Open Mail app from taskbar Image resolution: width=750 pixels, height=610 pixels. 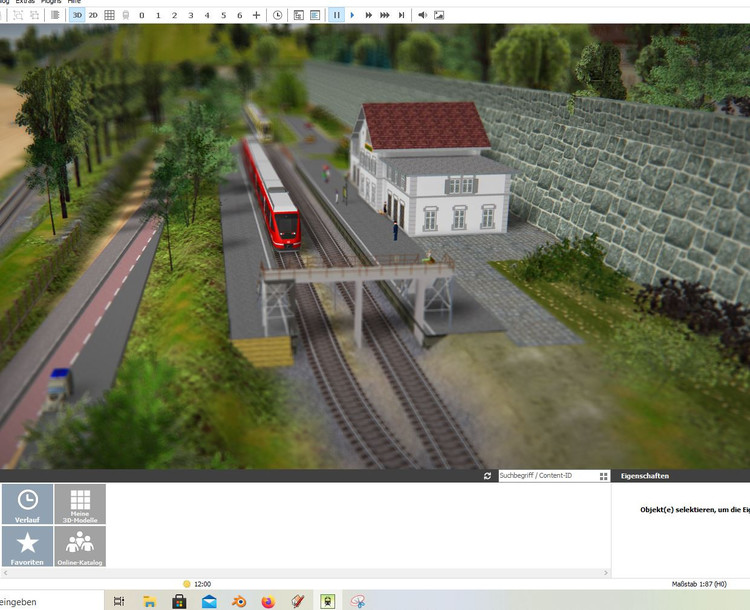(209, 601)
